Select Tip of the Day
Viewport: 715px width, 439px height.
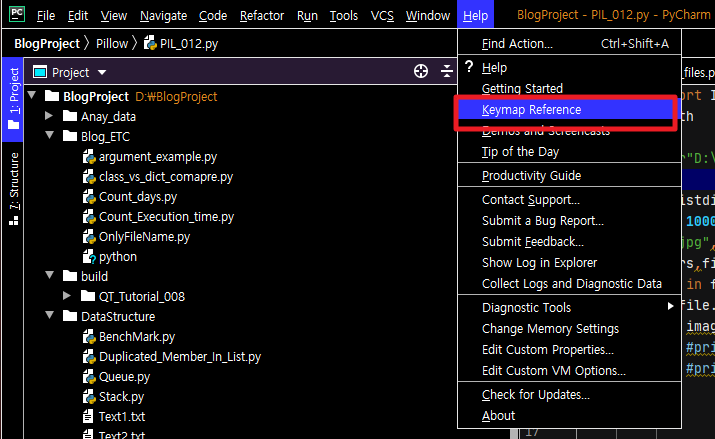[569, 152]
